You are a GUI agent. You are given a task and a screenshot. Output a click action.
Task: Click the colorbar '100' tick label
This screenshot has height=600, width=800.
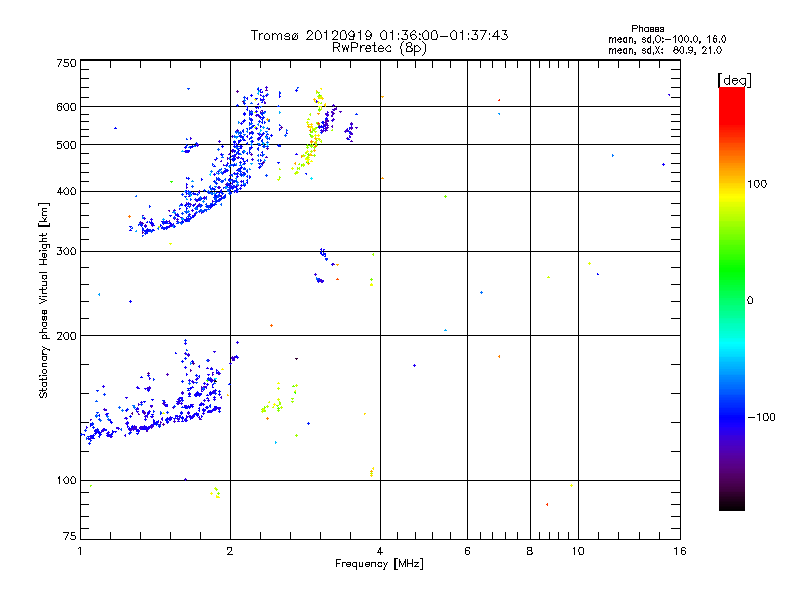tap(757, 184)
